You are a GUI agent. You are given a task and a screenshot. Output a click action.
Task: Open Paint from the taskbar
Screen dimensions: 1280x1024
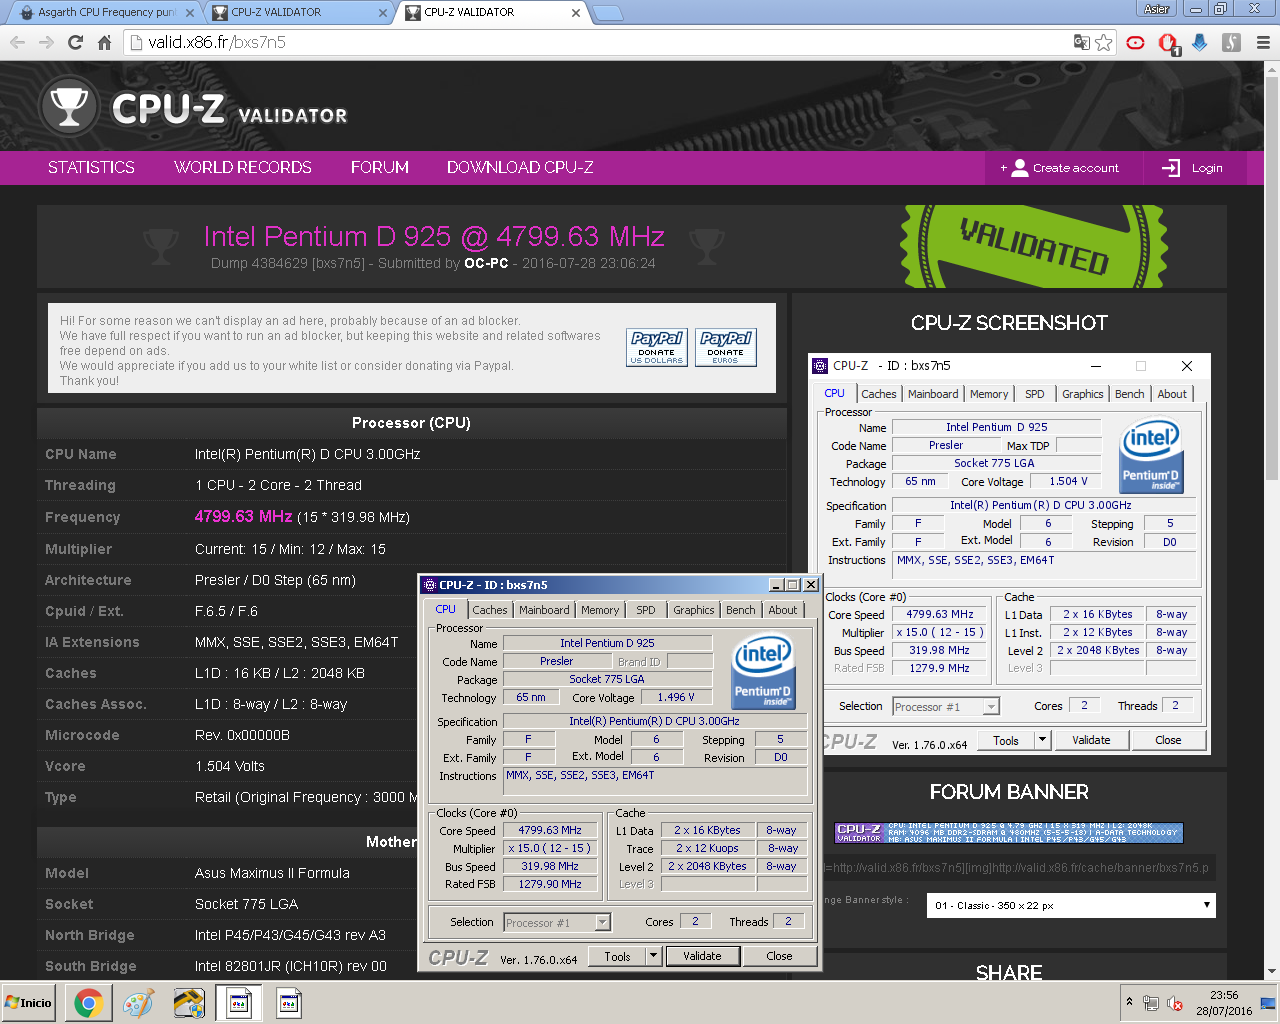tap(138, 1003)
